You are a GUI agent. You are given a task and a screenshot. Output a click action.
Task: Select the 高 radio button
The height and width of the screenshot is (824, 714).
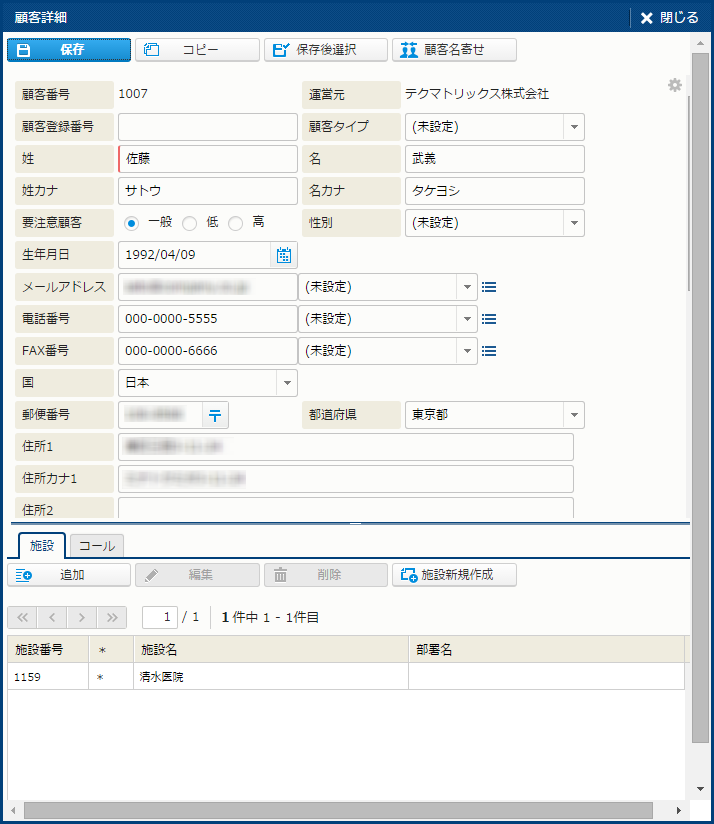pyautogui.click(x=236, y=223)
